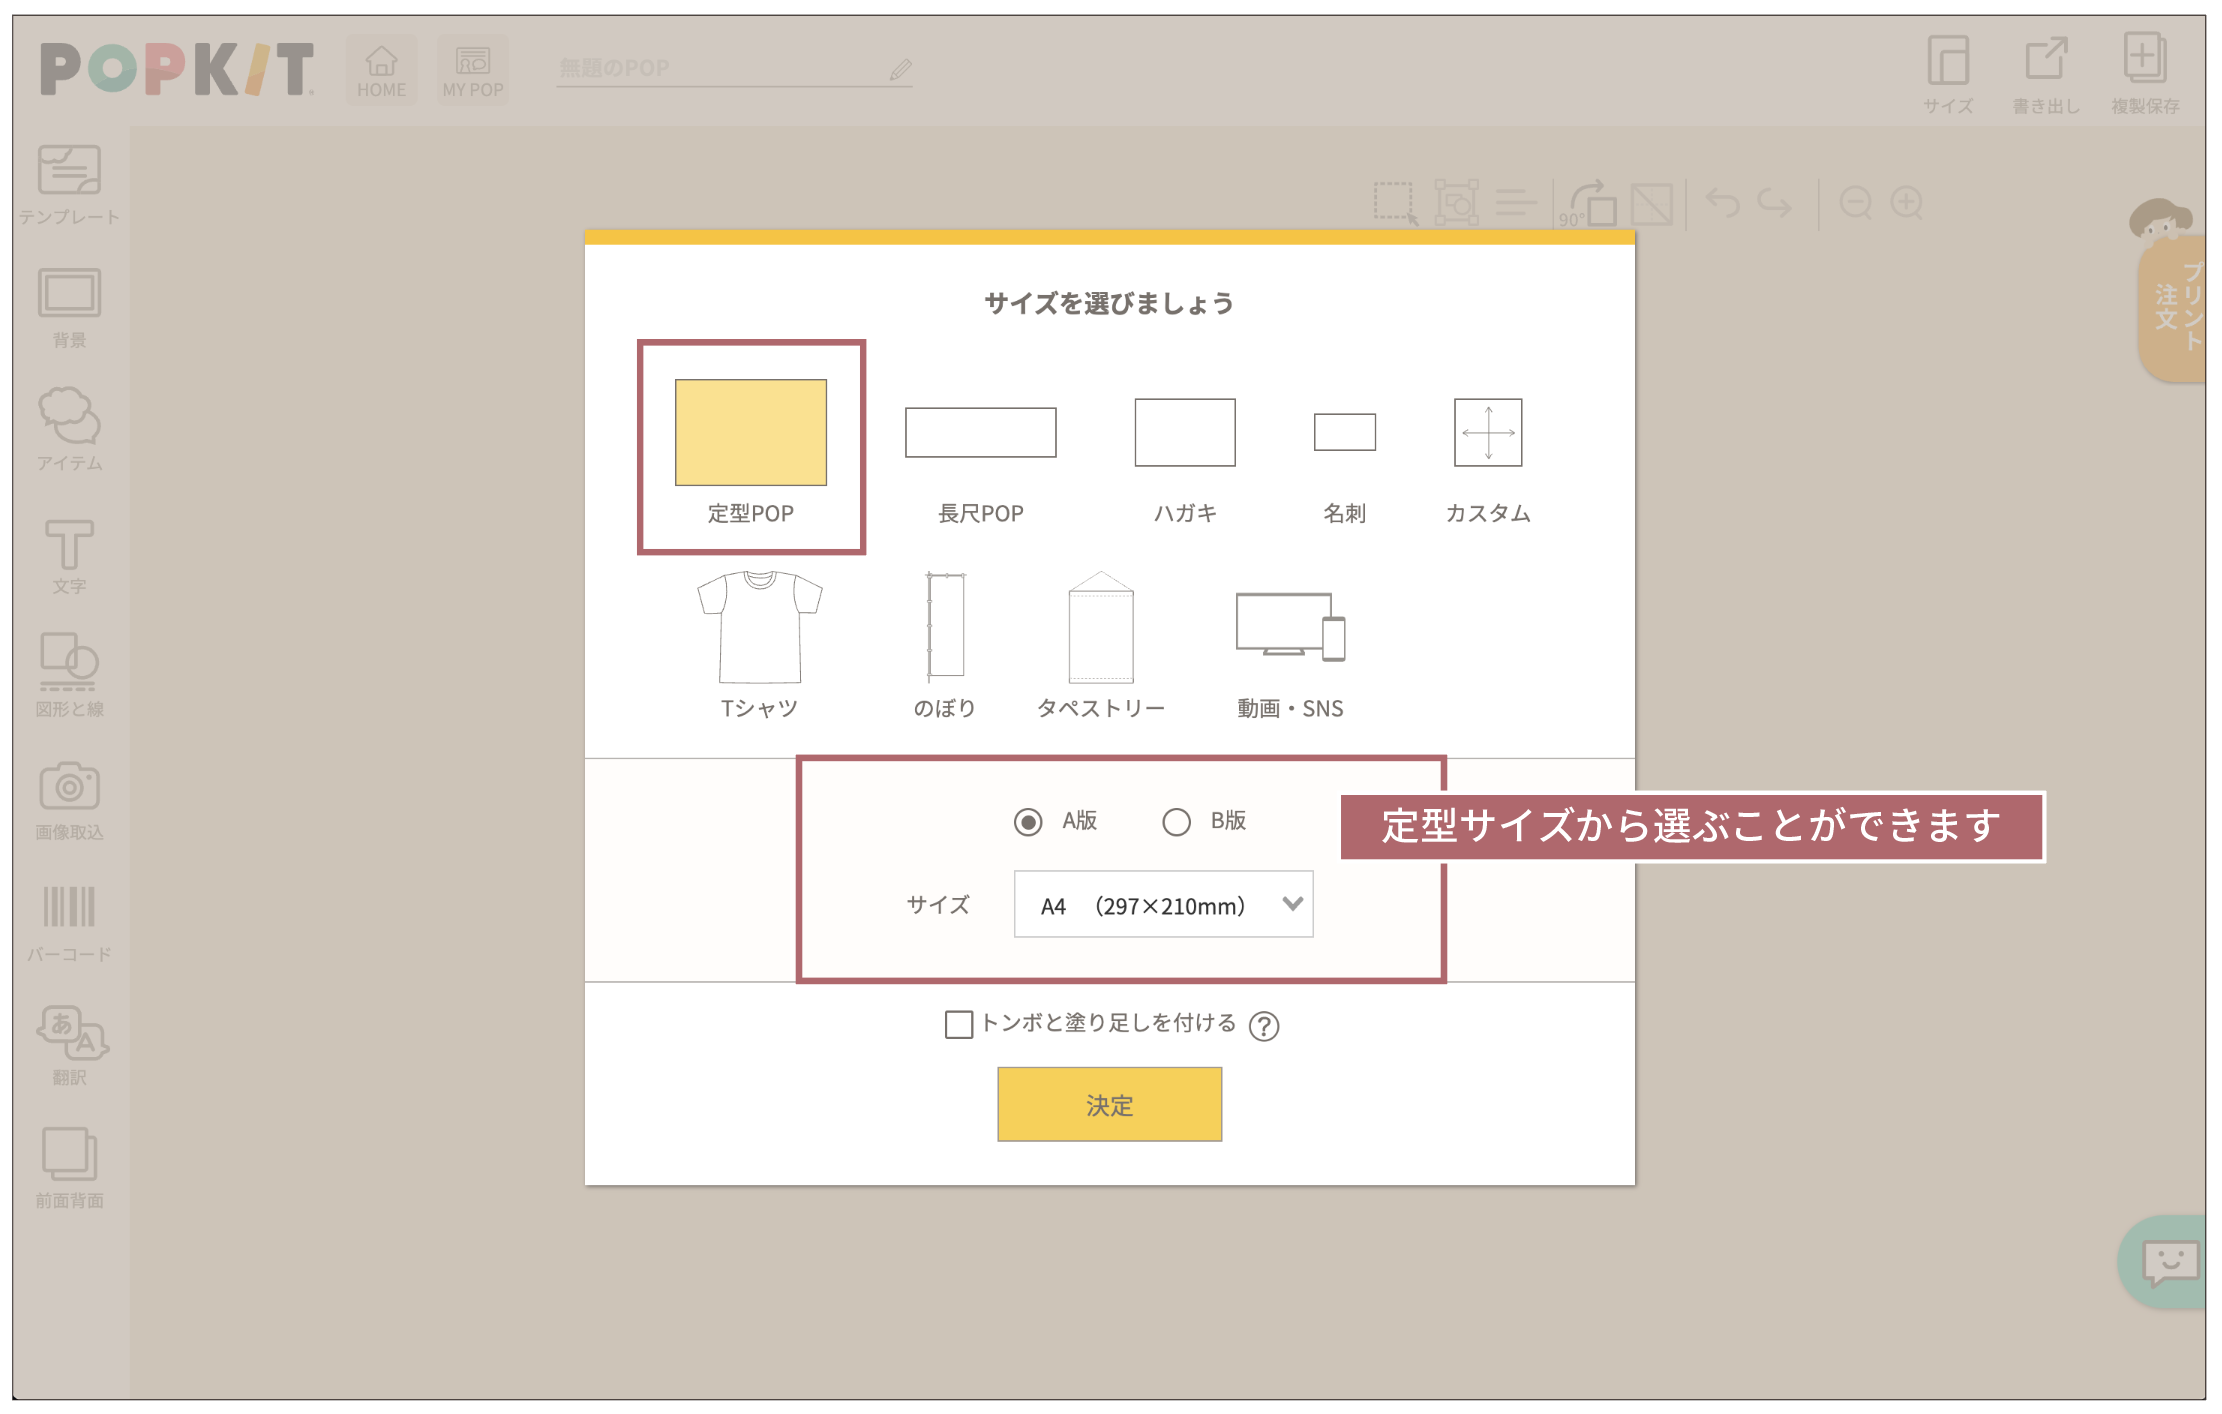Enable トンボと塗り足しを付ける checkbox
The height and width of the screenshot is (1414, 2222).
pyautogui.click(x=958, y=1024)
